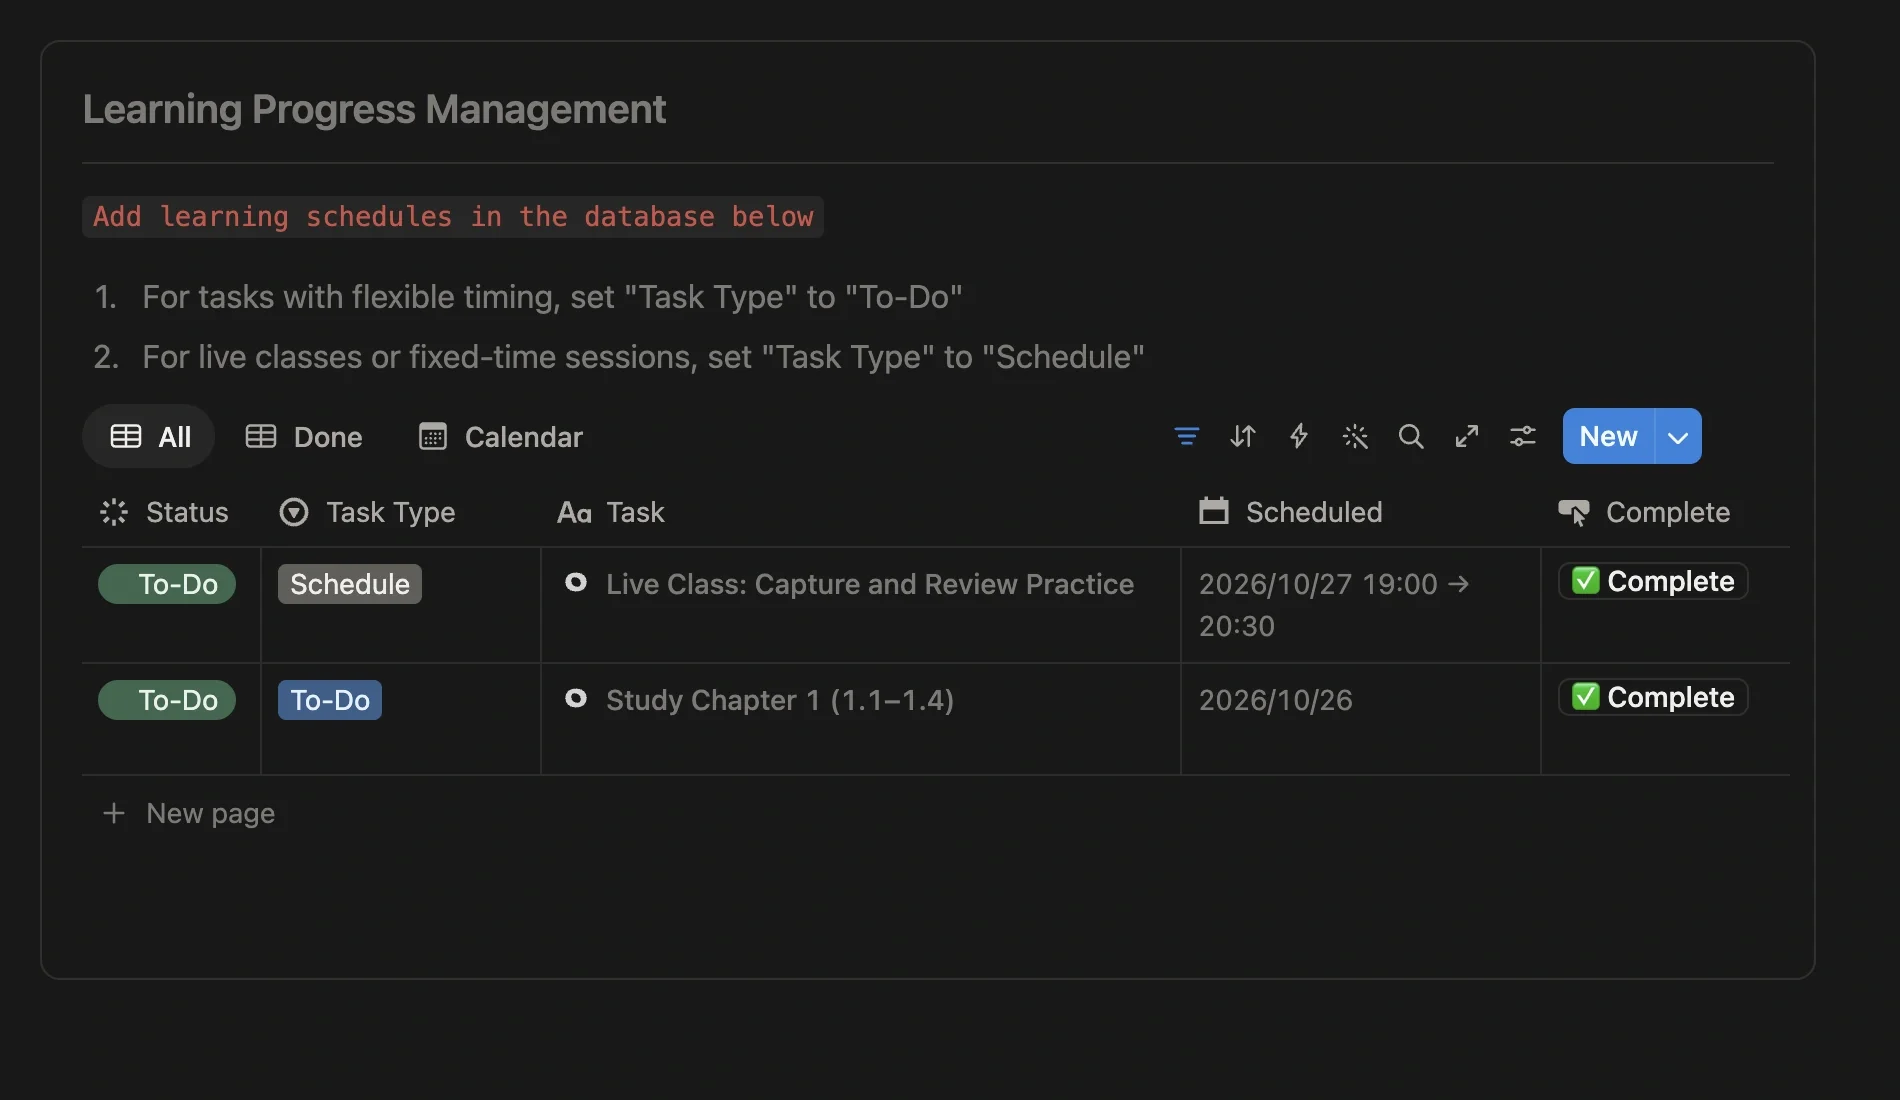Add a New page row

(188, 813)
